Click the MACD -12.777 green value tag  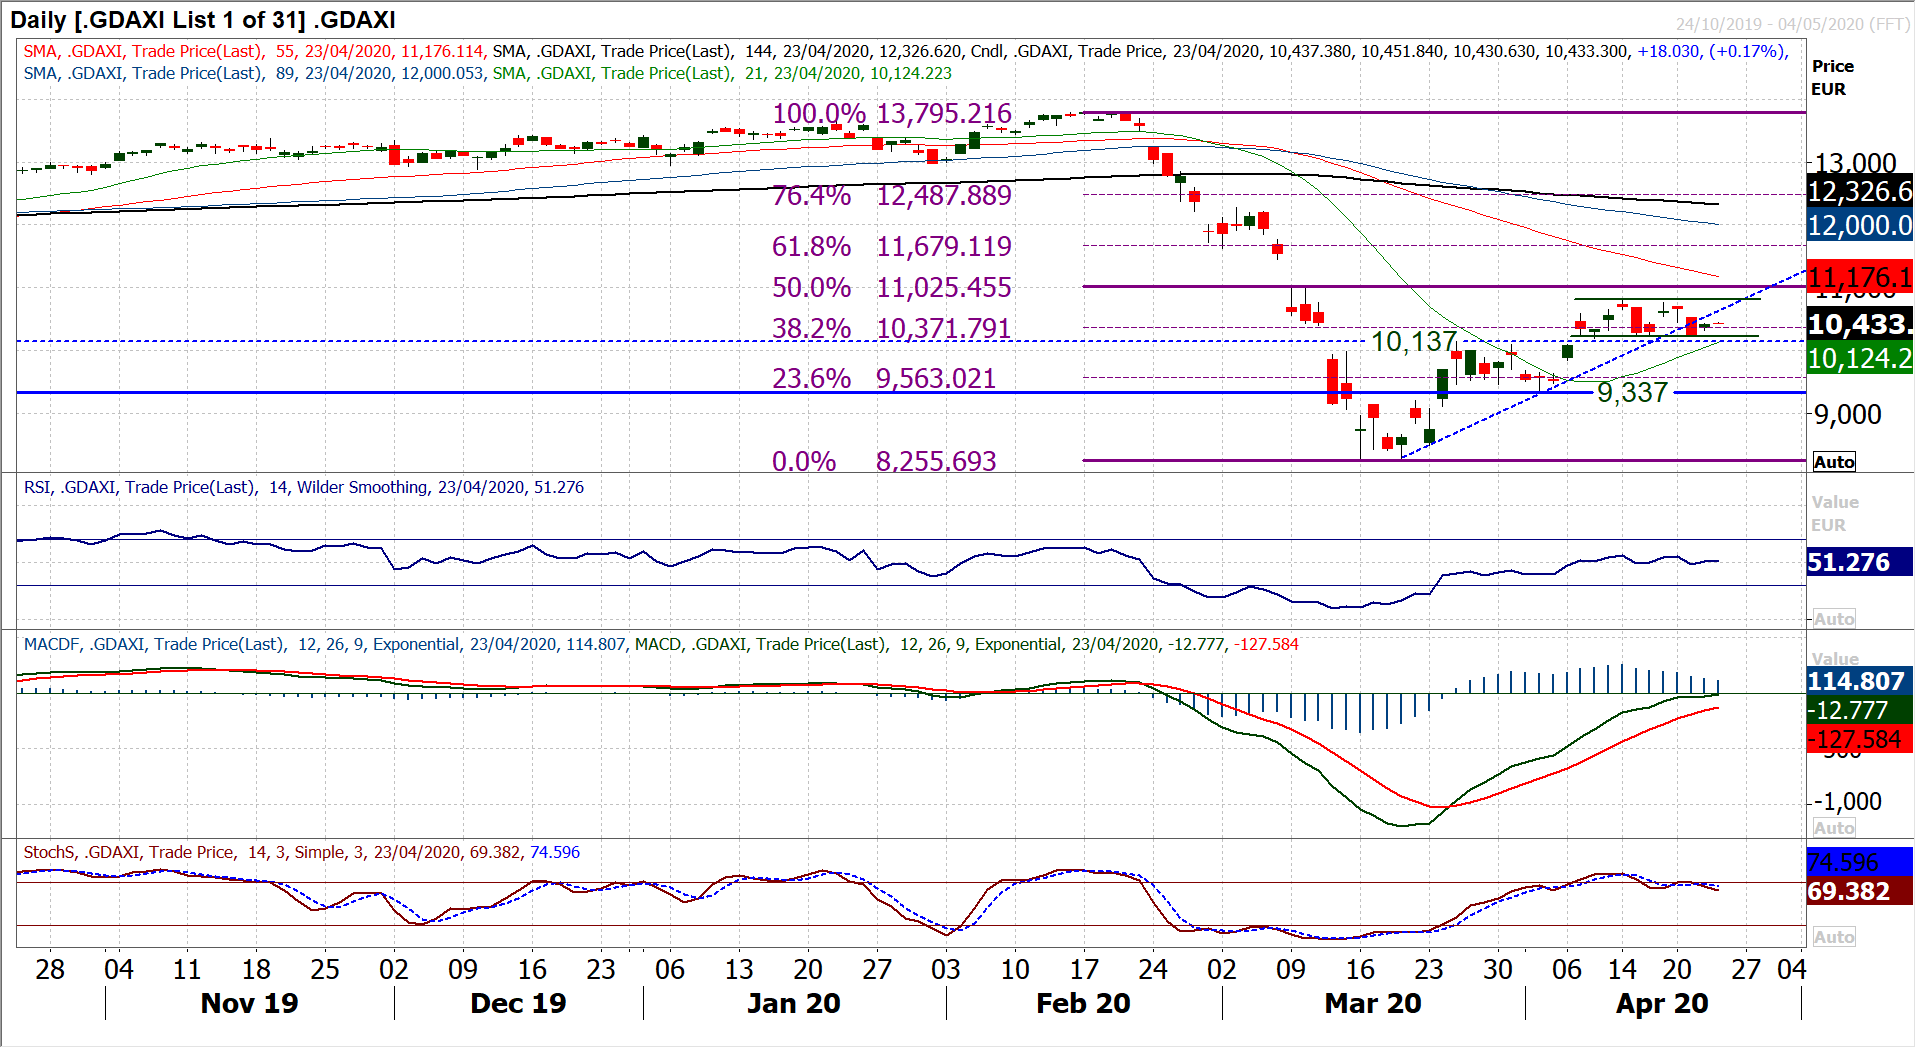[1860, 710]
